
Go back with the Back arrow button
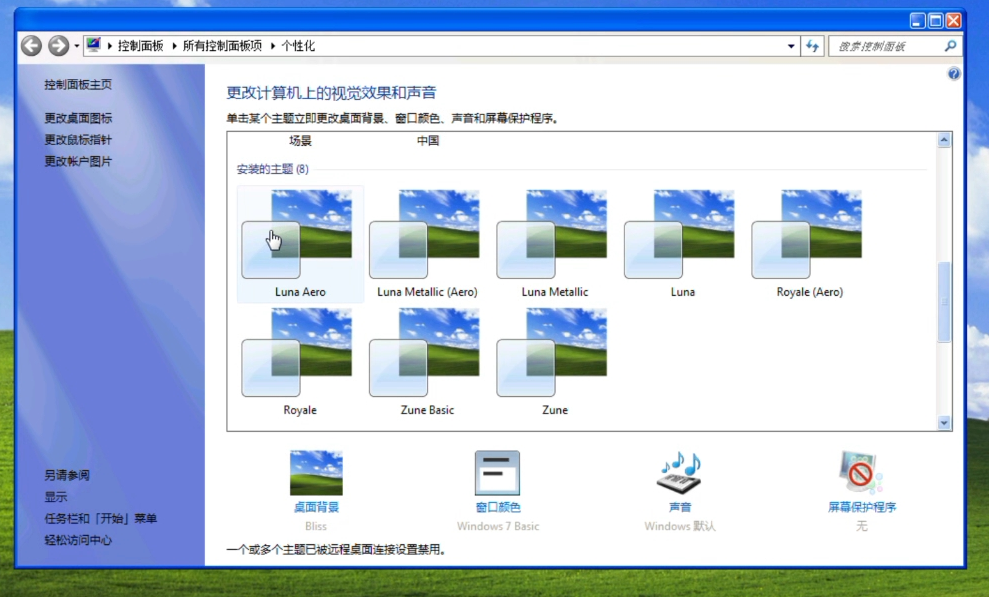coord(31,45)
